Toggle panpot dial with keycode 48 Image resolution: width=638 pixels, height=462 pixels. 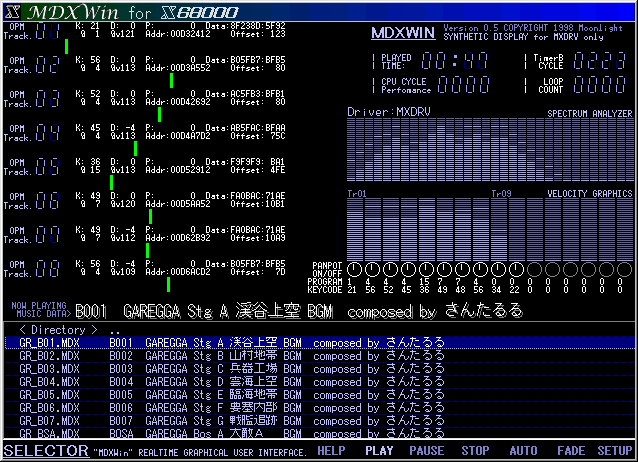click(462, 269)
